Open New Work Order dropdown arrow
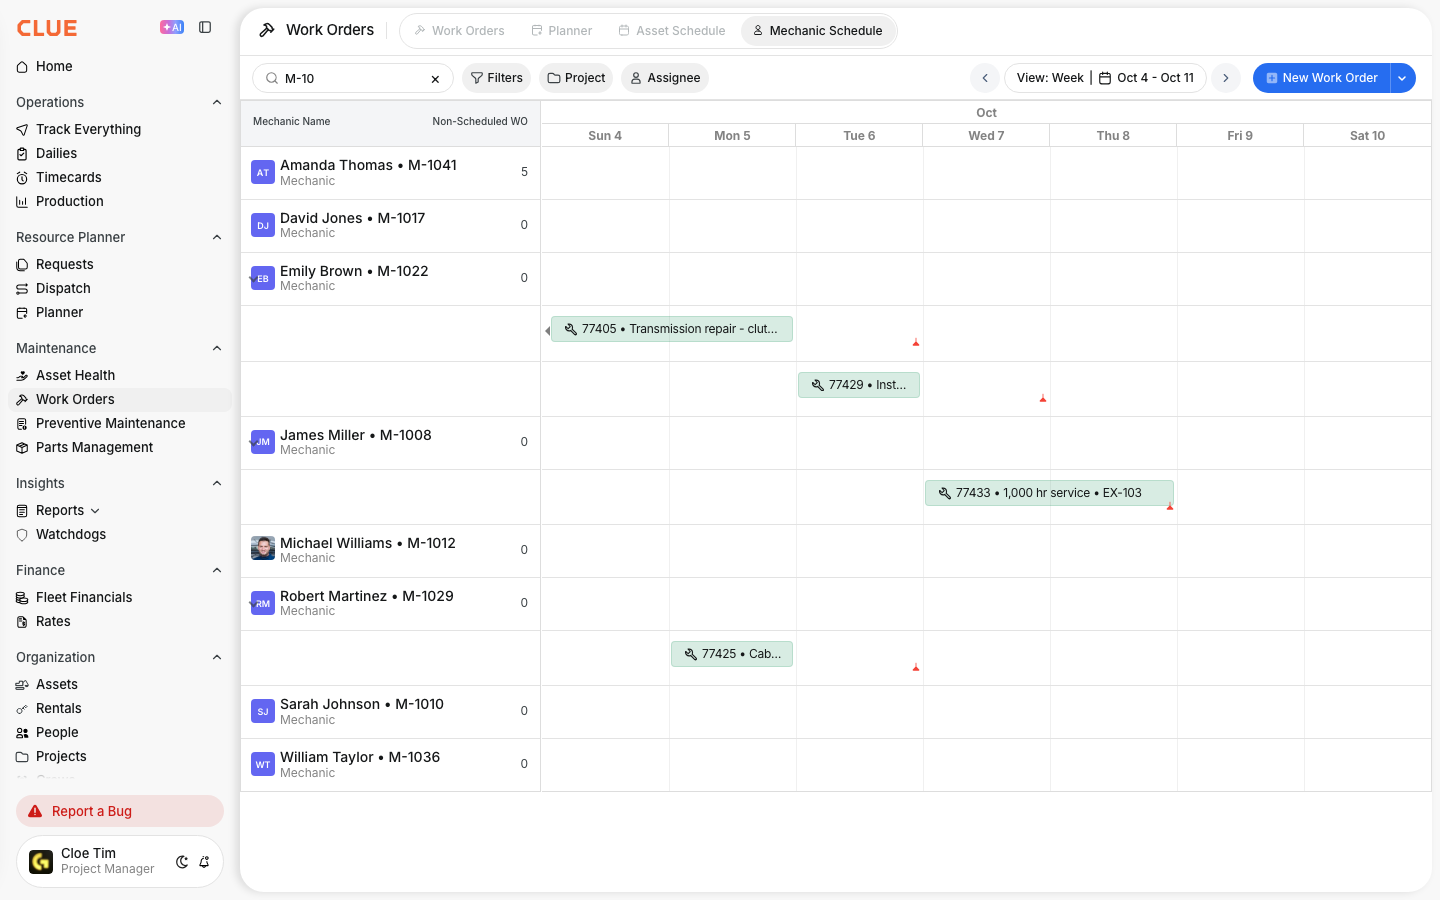1440x900 pixels. 1403,78
